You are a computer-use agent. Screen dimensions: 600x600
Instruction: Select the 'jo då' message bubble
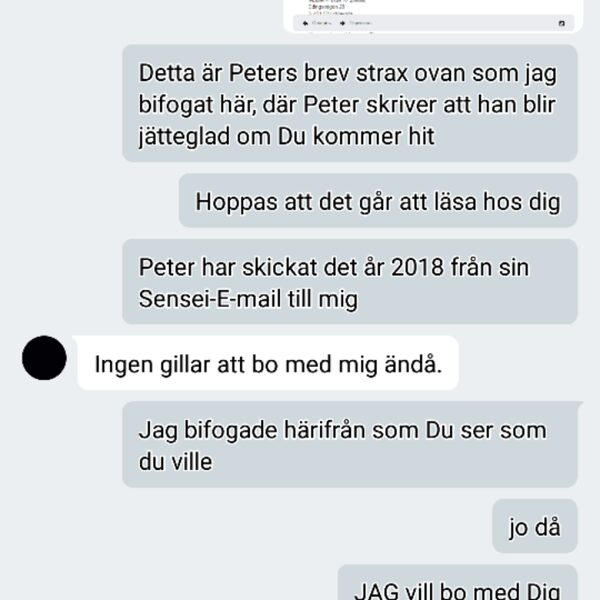pos(535,526)
